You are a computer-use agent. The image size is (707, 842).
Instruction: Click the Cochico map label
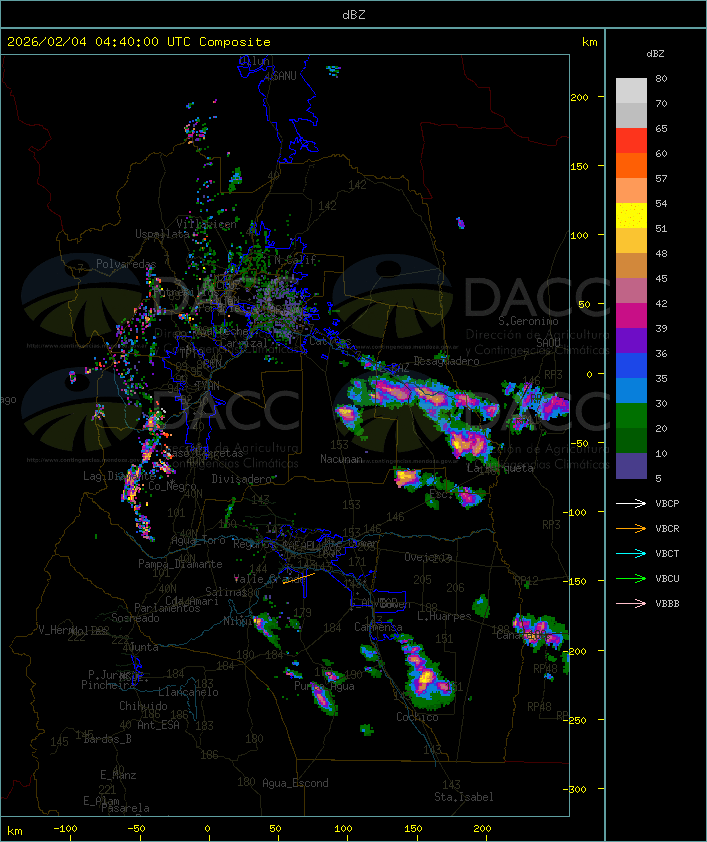(417, 717)
